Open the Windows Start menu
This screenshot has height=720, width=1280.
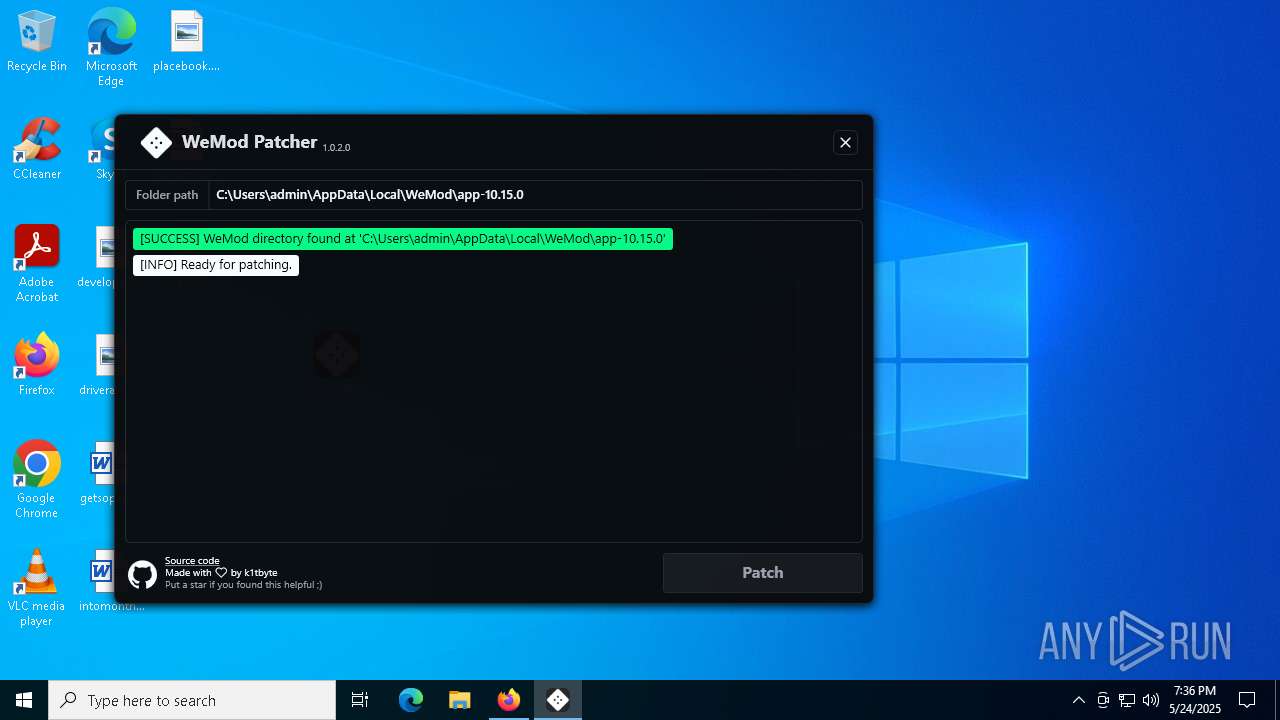[24, 700]
